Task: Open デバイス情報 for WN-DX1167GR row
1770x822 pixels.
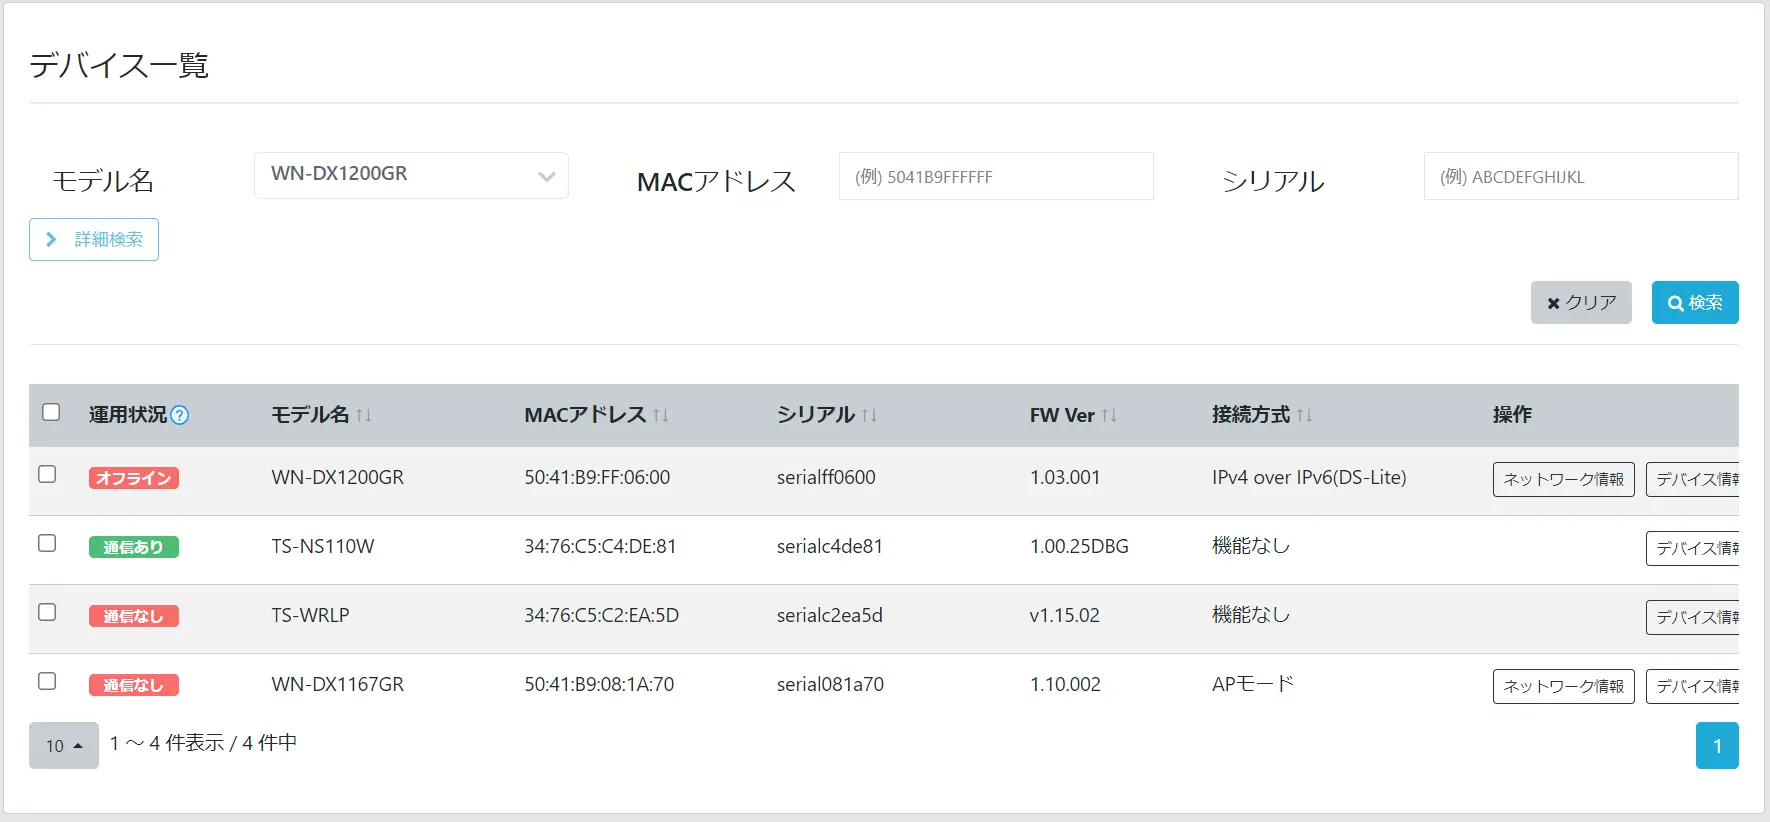Action: pos(1693,686)
